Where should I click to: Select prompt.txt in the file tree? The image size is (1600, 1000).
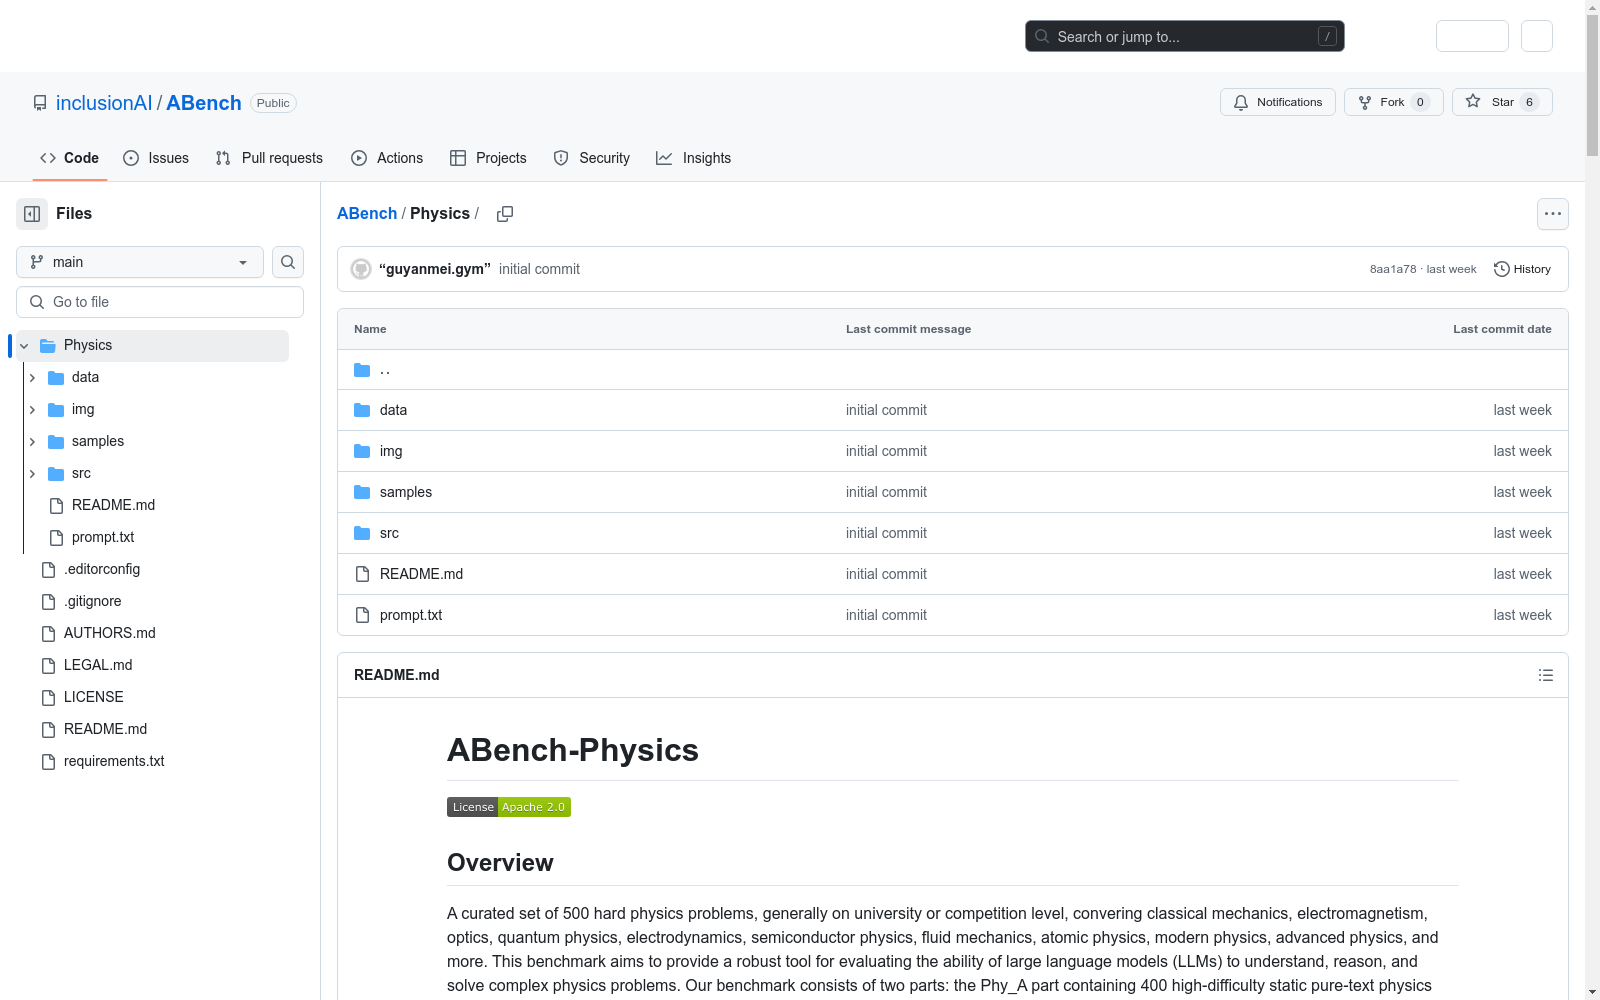(x=103, y=537)
